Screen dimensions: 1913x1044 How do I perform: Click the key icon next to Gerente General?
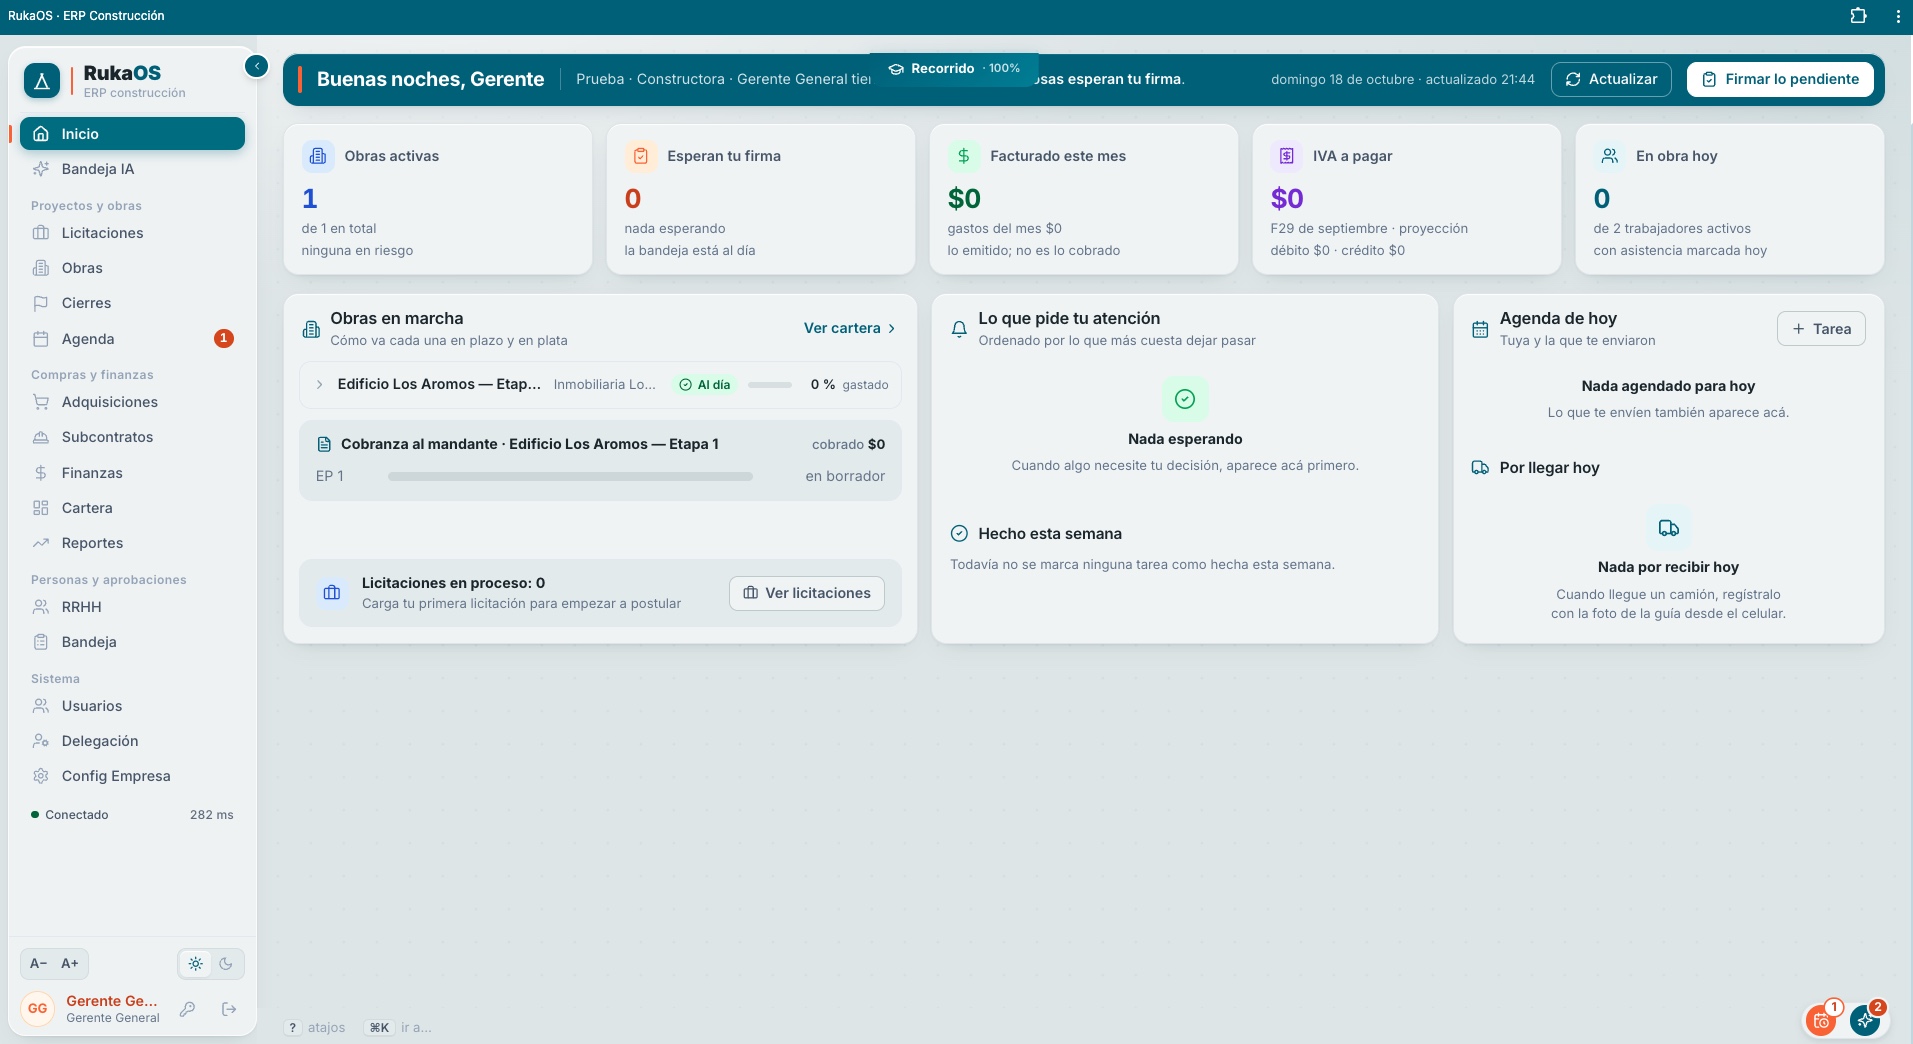(x=187, y=1009)
